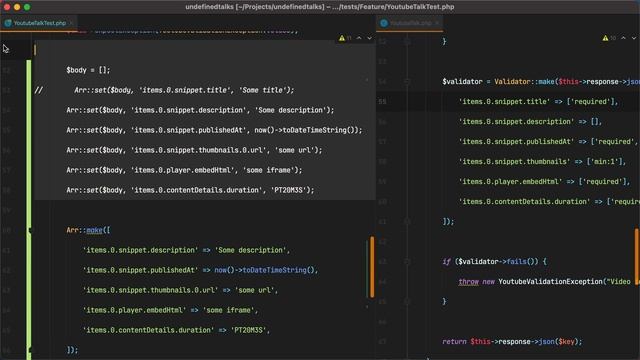
Task: Click array entry 'items.0.snippet.thumbnails.0.url' => 'some url'
Action: coord(180,290)
